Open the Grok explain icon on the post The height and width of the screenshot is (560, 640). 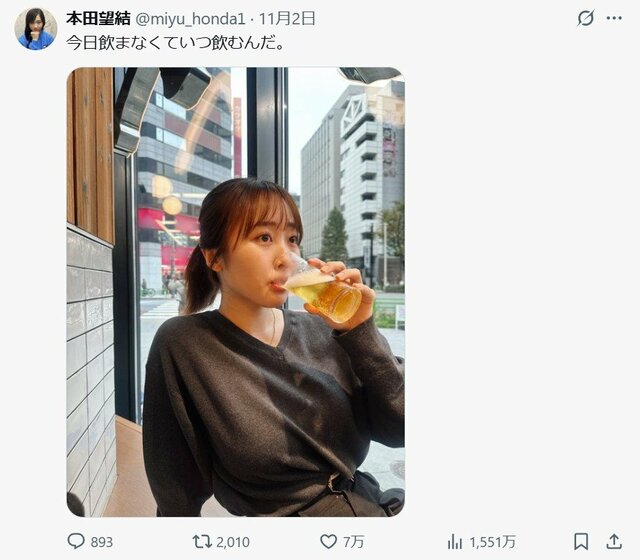(586, 18)
